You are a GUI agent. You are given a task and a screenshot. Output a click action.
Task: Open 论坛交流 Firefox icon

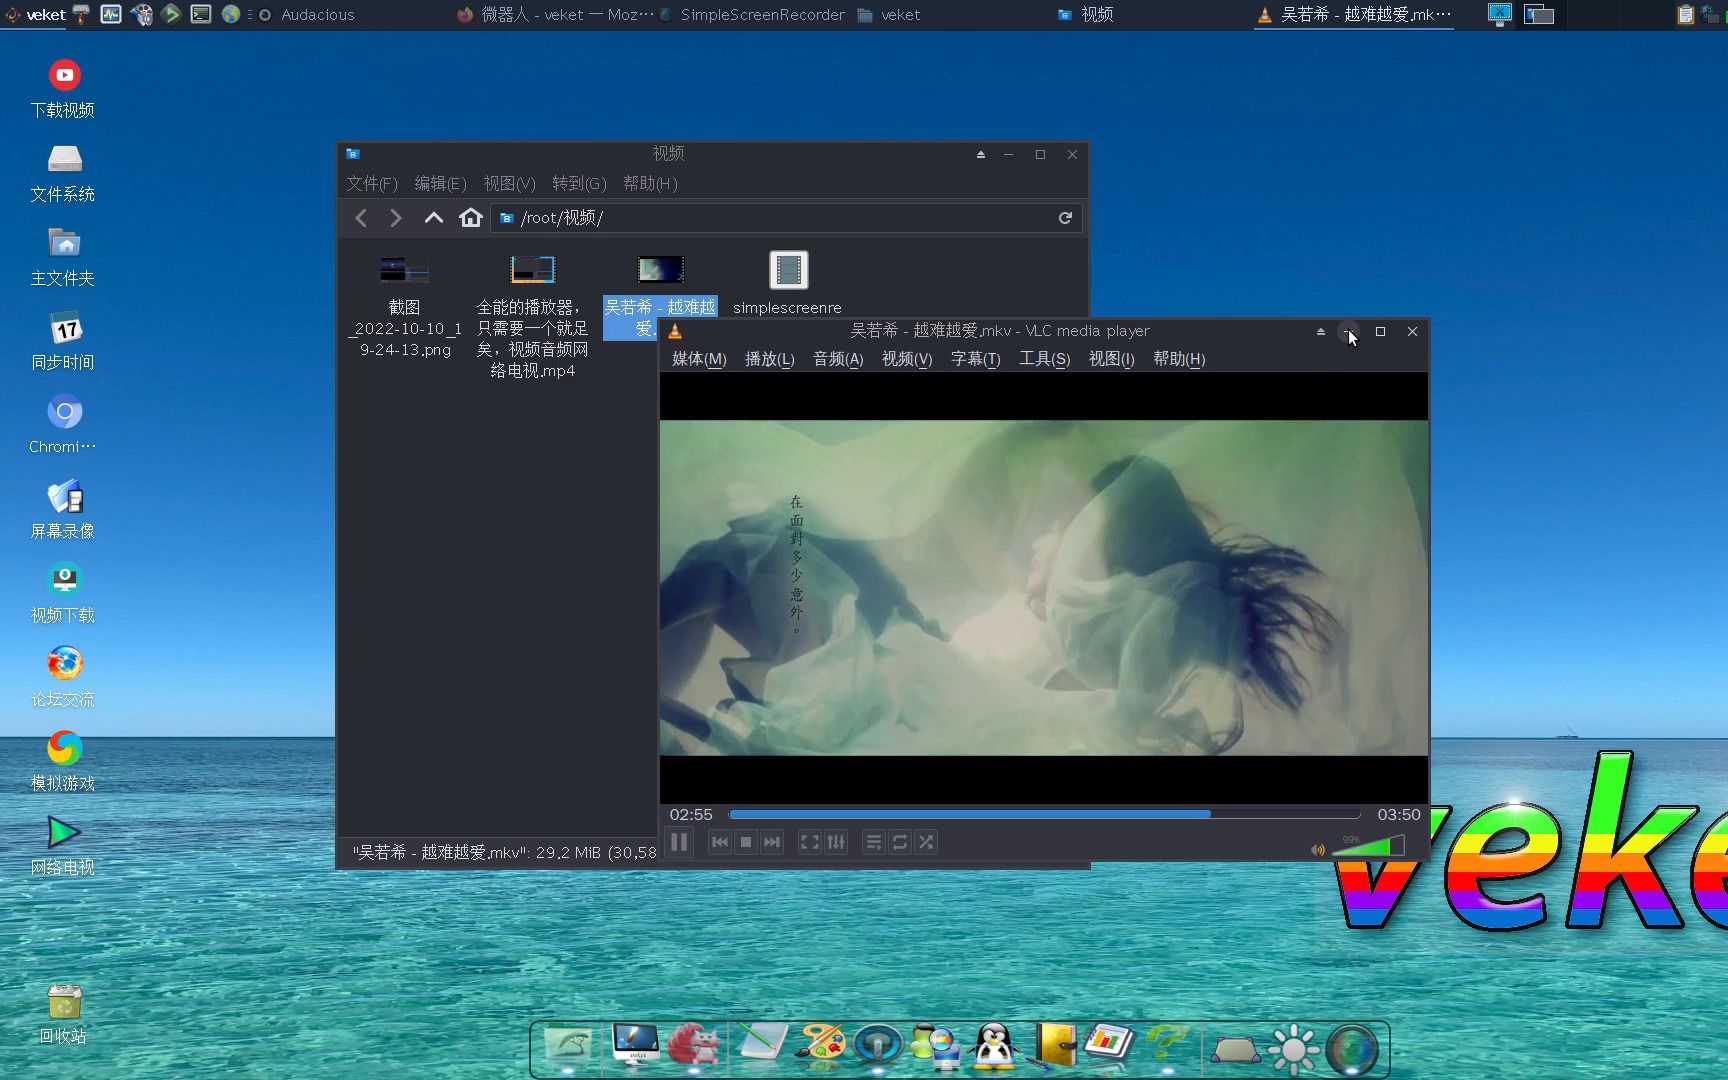coord(63,679)
